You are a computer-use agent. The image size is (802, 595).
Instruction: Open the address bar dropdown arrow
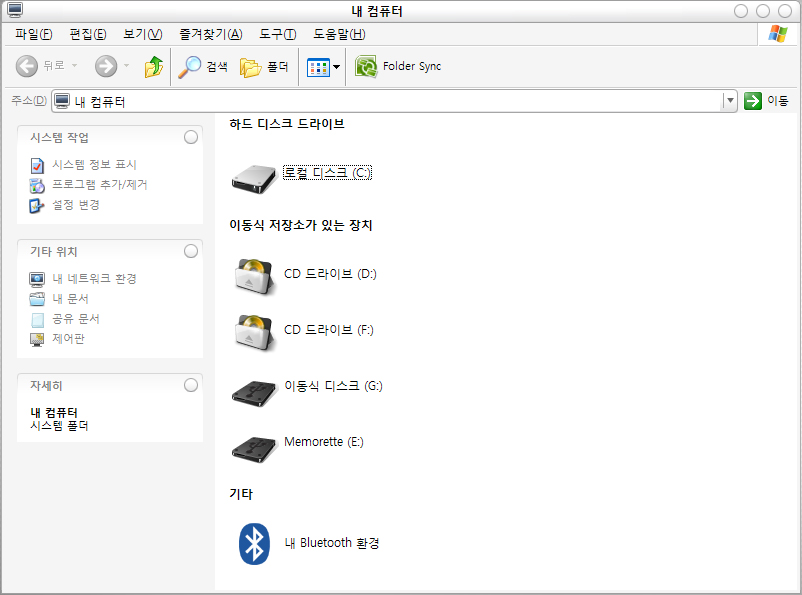(x=730, y=101)
